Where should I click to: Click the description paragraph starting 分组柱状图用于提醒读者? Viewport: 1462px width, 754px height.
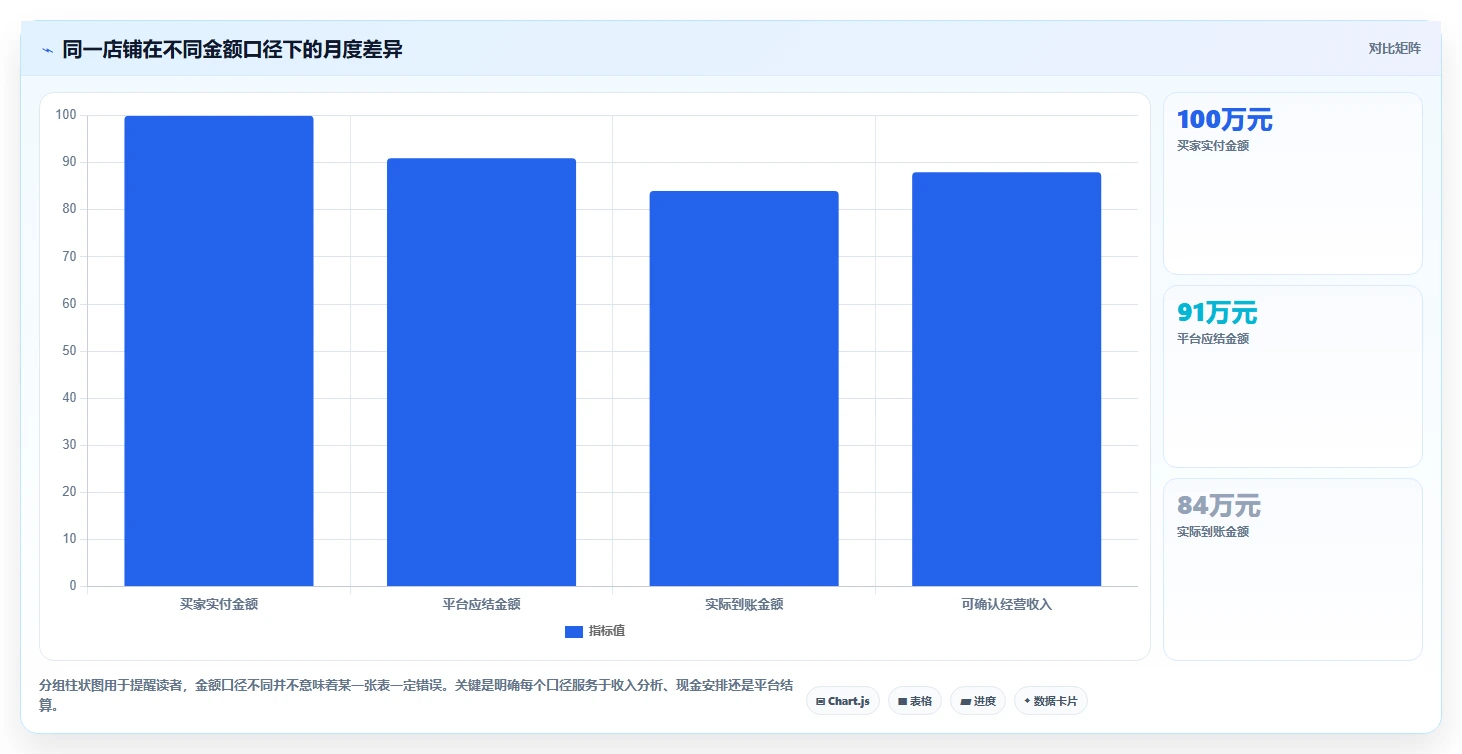(417, 695)
